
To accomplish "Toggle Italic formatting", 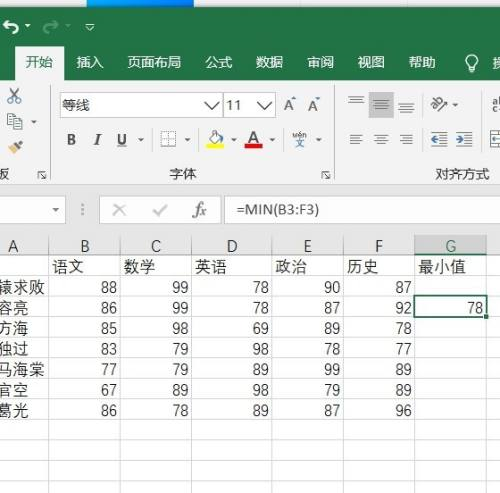I will (97, 139).
